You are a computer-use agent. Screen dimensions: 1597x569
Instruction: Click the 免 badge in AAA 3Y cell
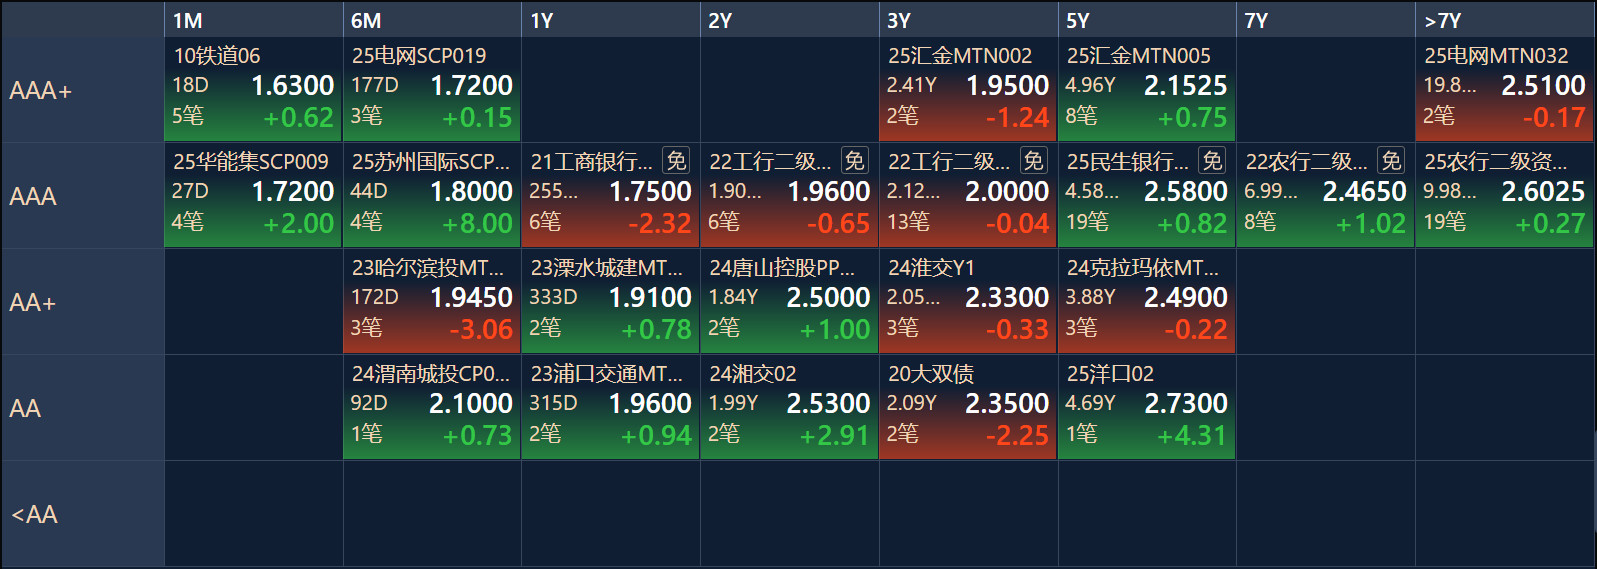tap(1033, 161)
